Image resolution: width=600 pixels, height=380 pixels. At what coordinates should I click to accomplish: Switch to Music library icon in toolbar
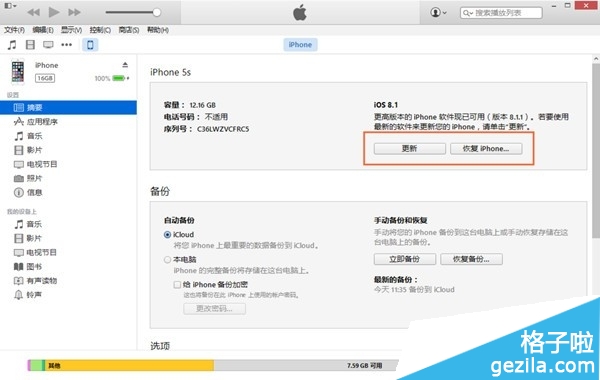click(12, 45)
